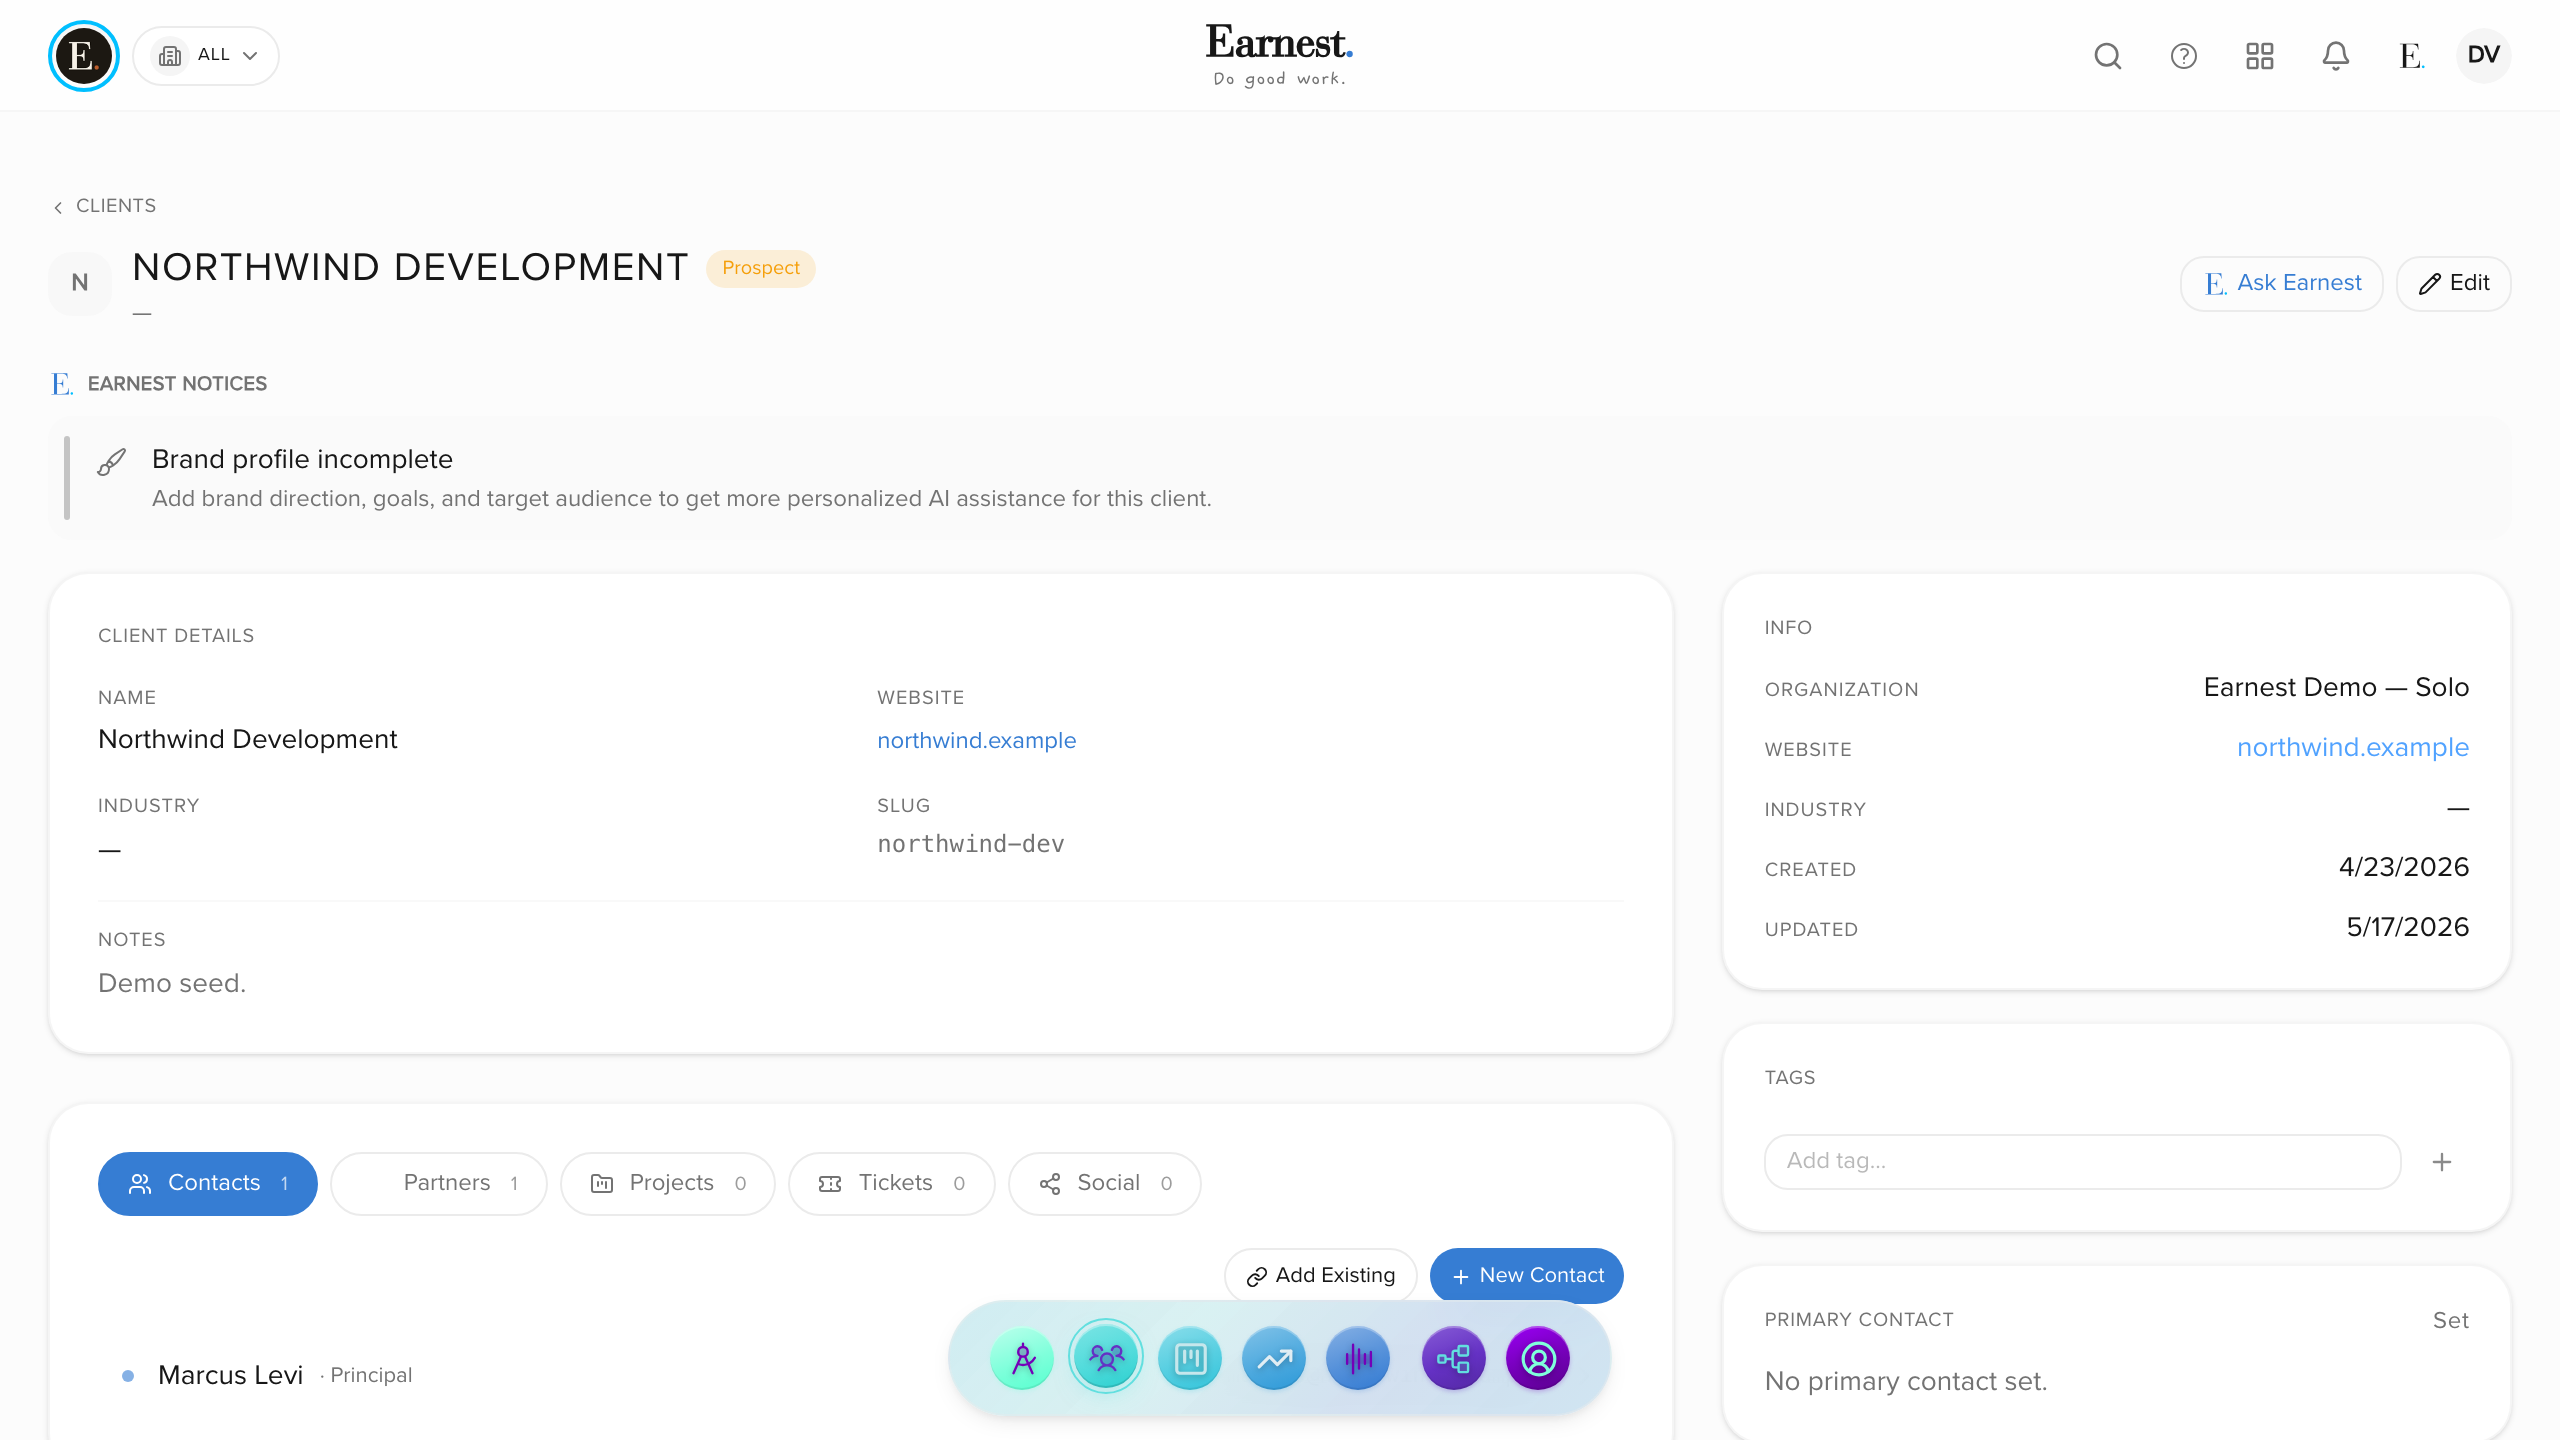
Task: Open the DV user avatar menu
Action: (2483, 55)
